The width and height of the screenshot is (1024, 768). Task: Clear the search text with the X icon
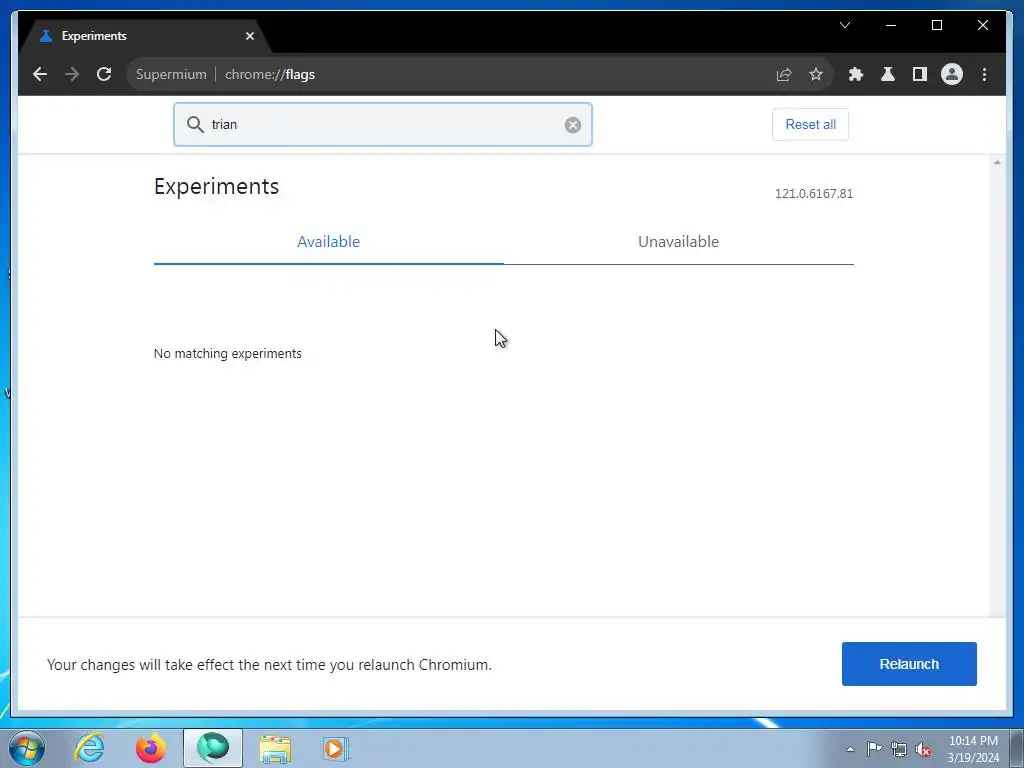coord(573,125)
